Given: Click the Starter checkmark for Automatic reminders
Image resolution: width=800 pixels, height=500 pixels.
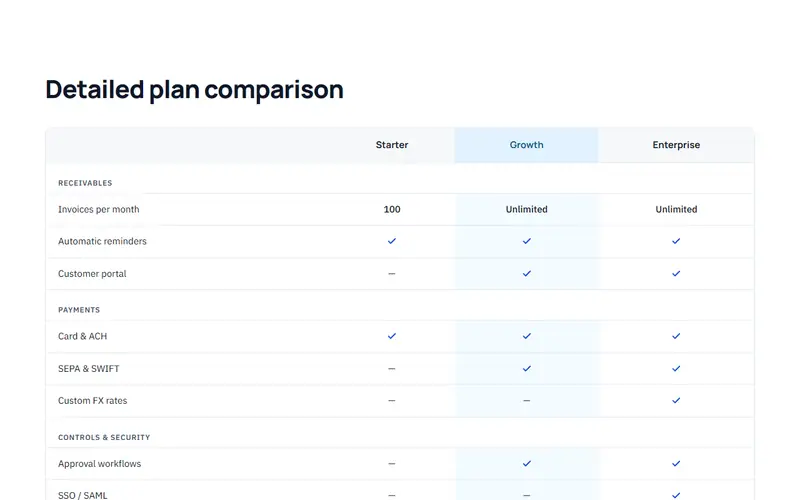Looking at the screenshot, I should pyautogui.click(x=391, y=241).
